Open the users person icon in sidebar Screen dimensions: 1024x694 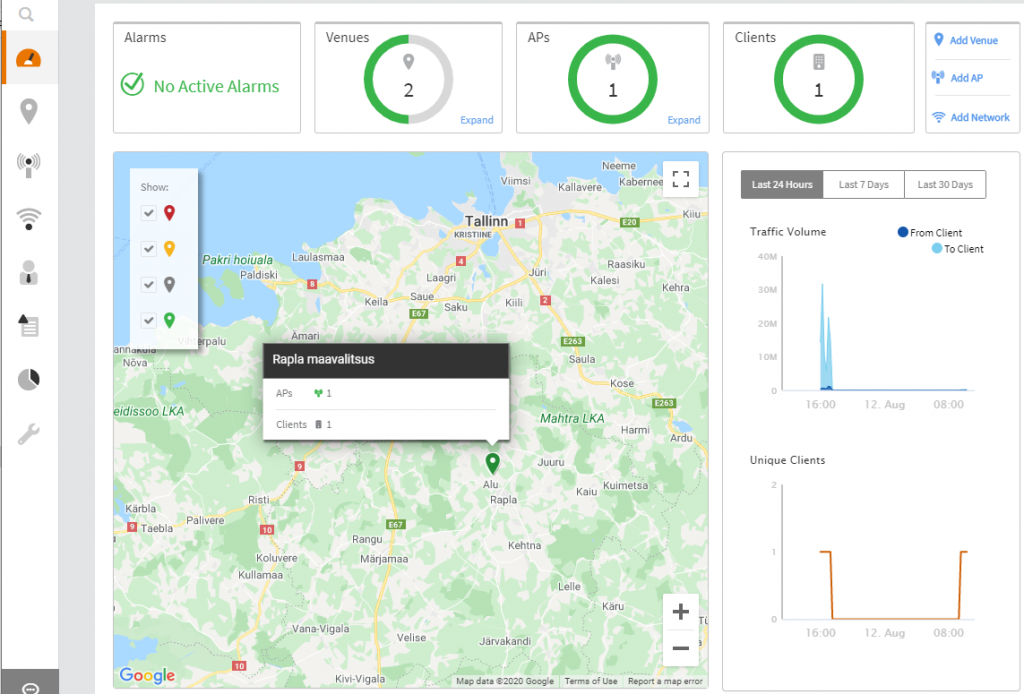[29, 272]
